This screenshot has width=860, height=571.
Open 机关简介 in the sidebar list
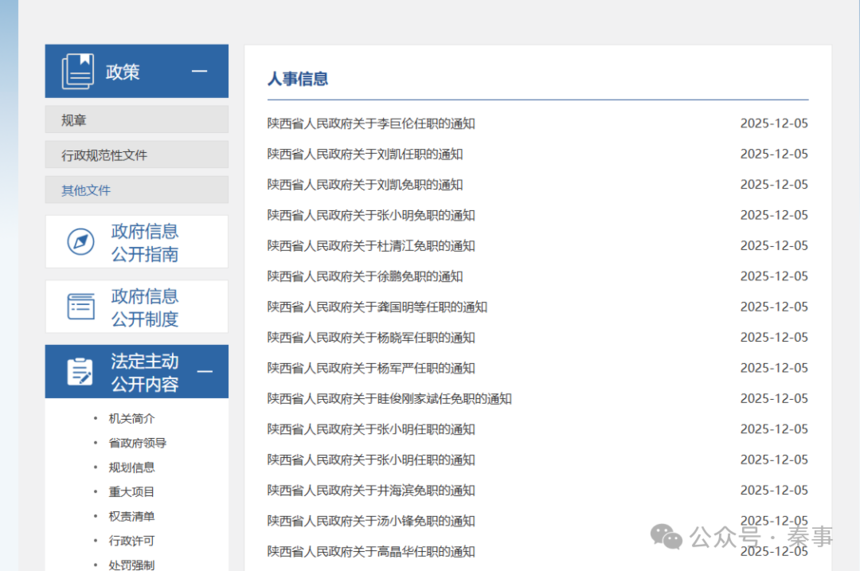132,418
